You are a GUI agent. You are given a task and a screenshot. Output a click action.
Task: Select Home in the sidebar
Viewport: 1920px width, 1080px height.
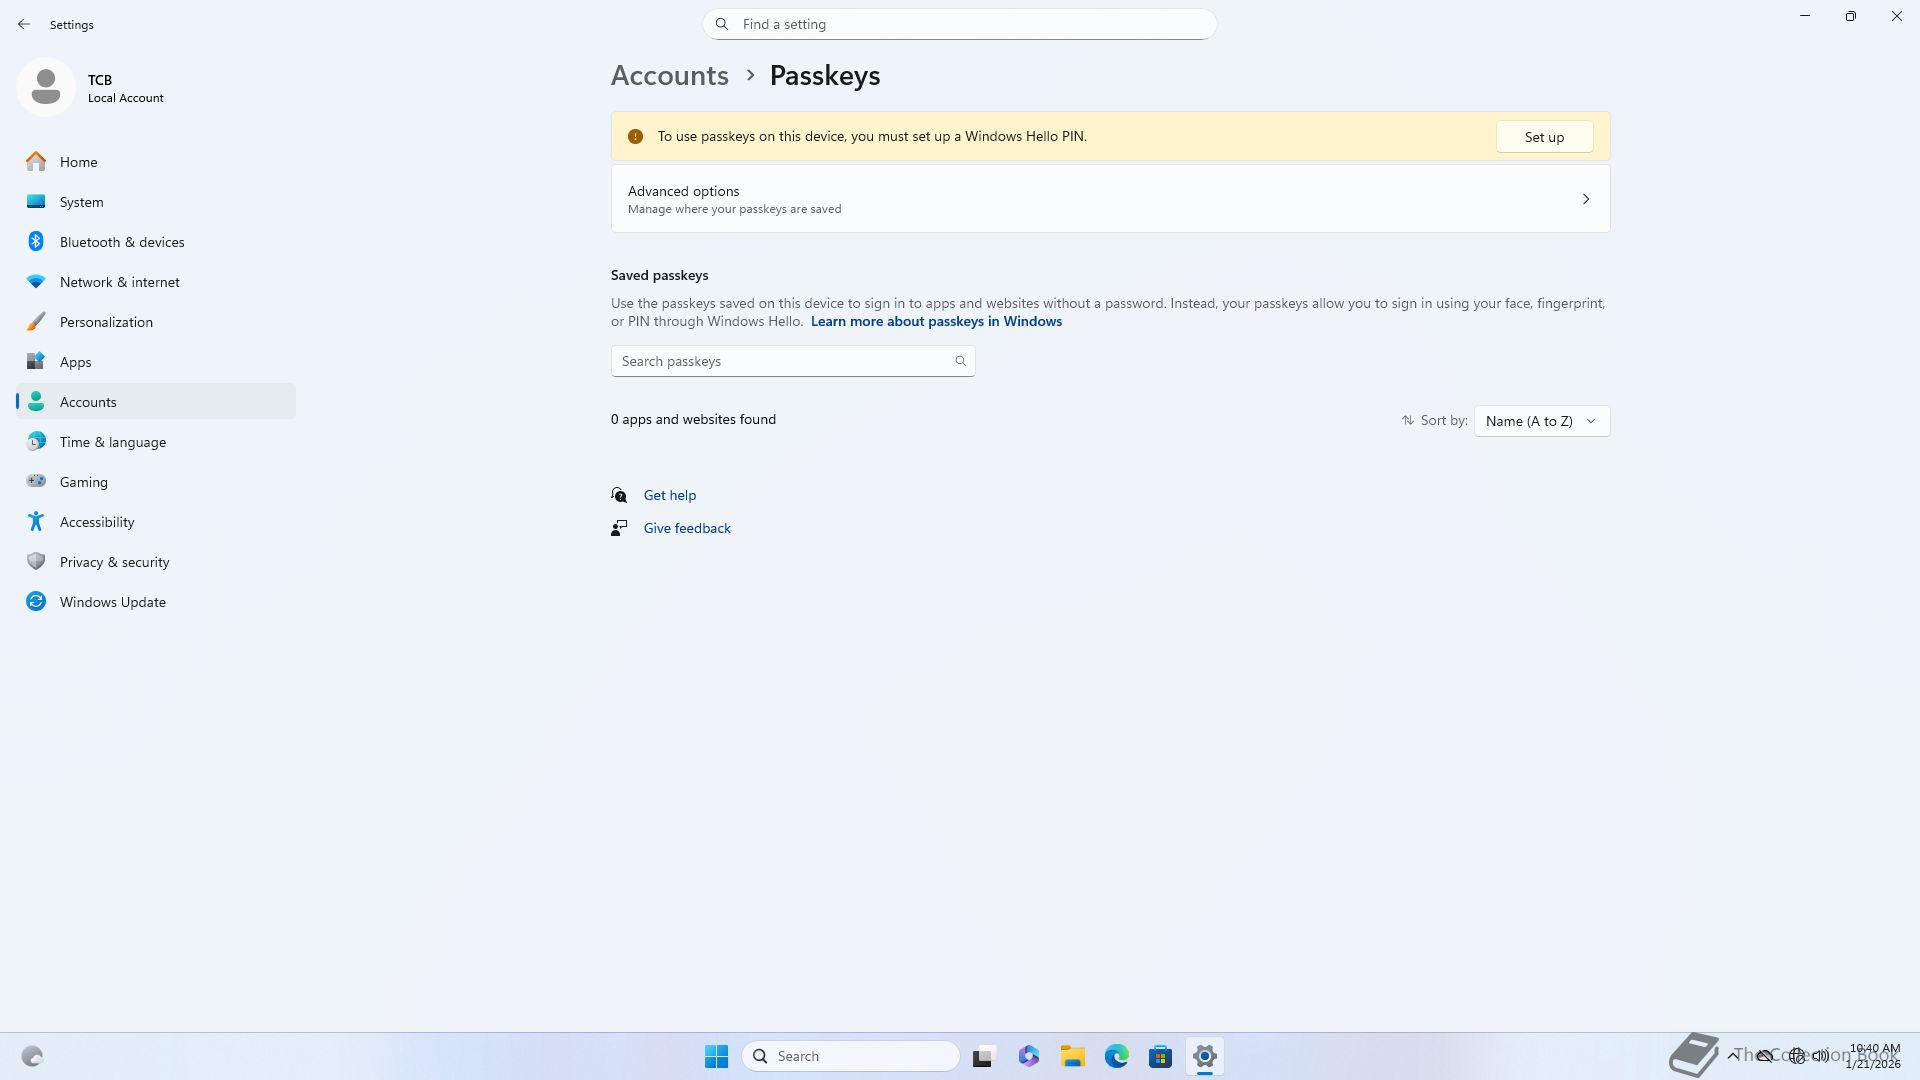click(x=78, y=162)
